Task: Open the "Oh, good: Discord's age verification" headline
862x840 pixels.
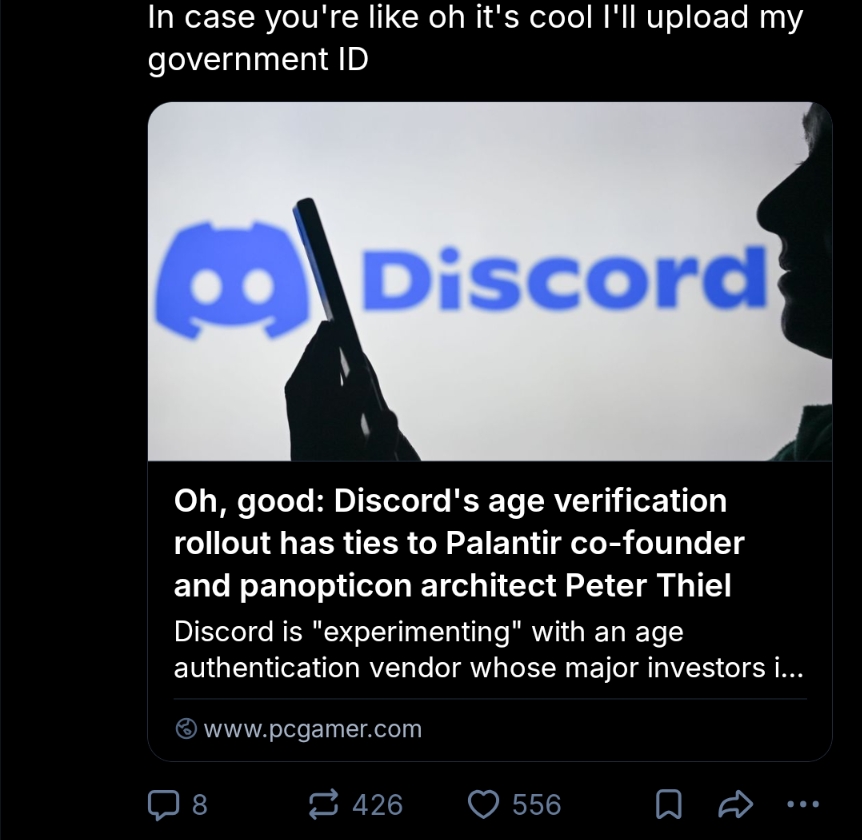Action: pos(450,500)
